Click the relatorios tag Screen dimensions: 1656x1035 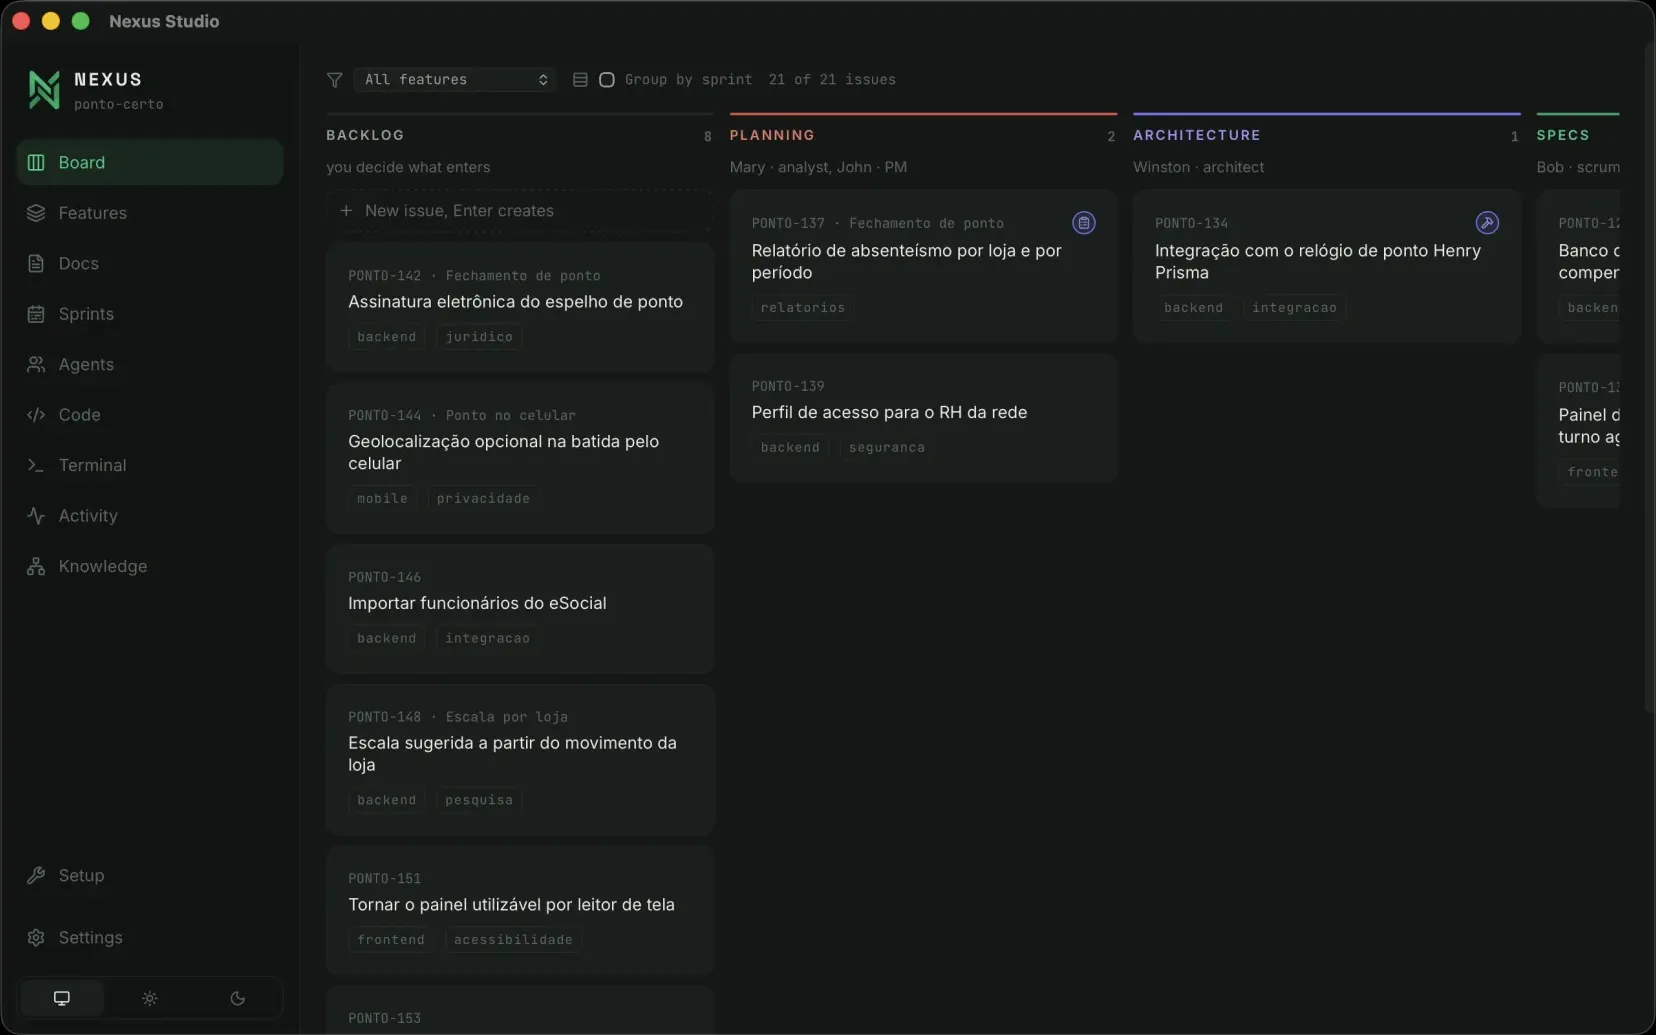click(x=803, y=308)
